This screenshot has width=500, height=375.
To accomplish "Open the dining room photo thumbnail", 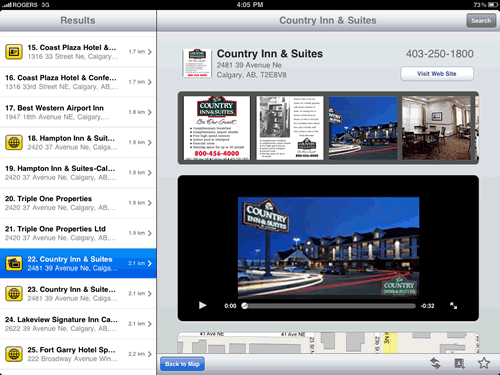I will coord(436,128).
